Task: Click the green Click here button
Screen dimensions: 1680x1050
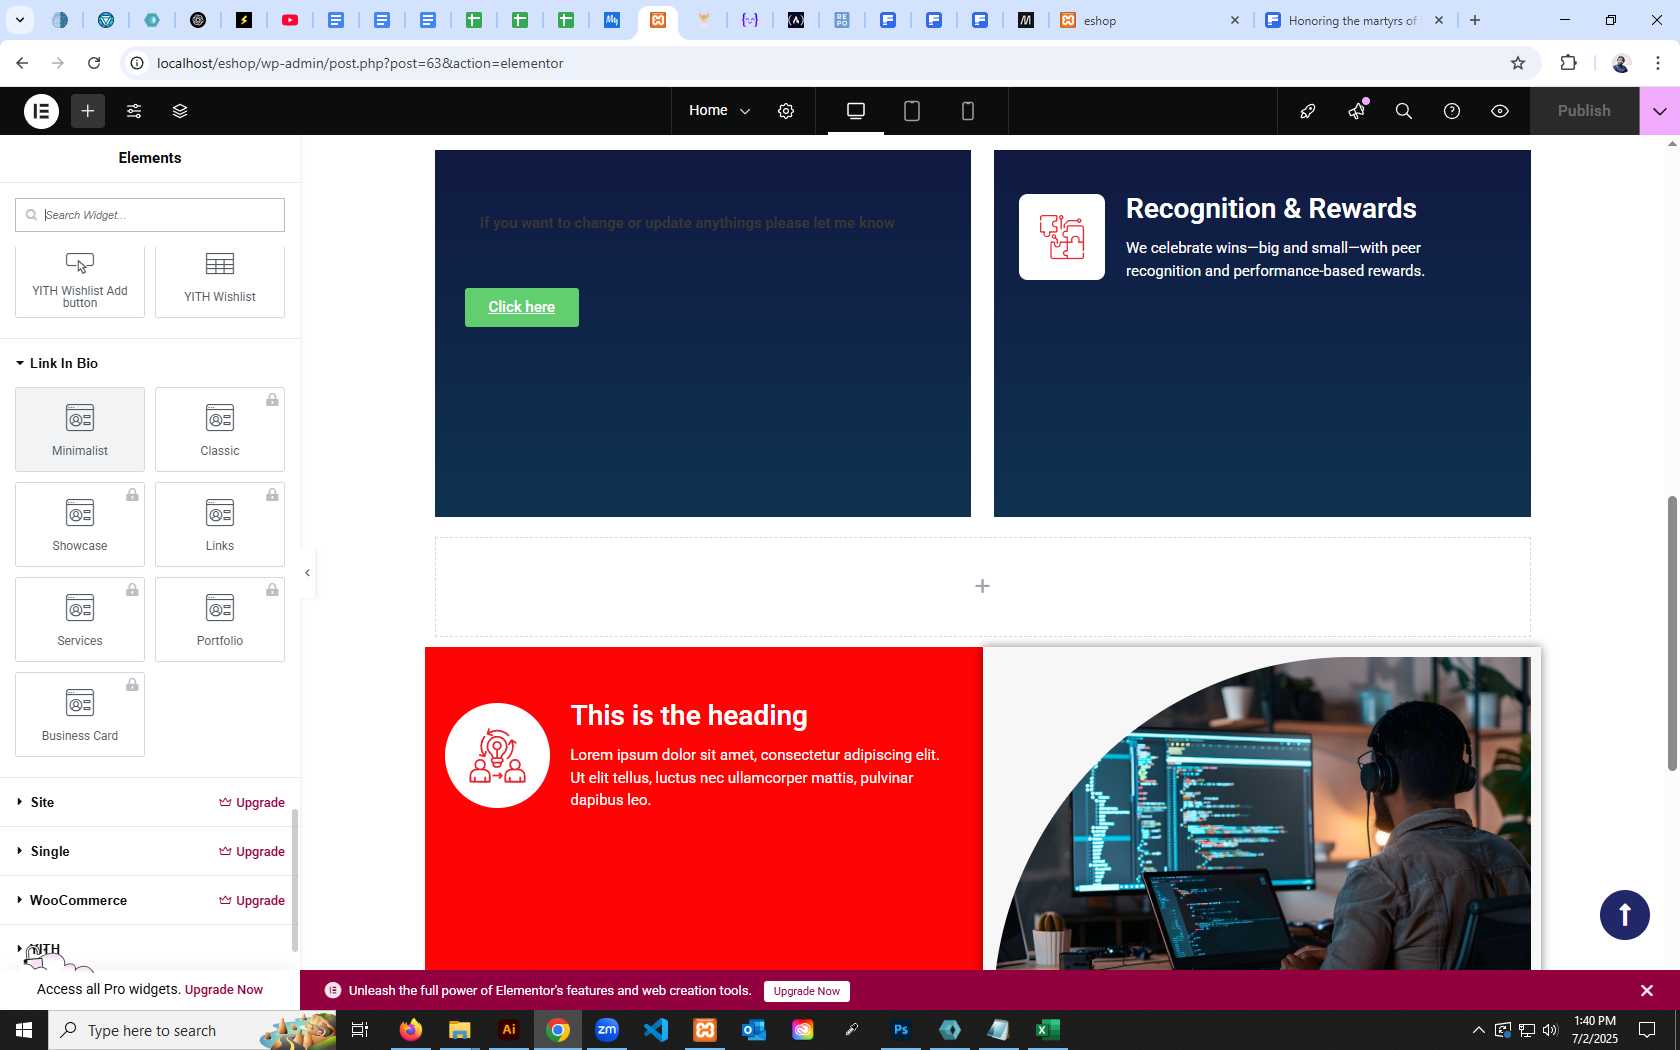Action: click(522, 307)
